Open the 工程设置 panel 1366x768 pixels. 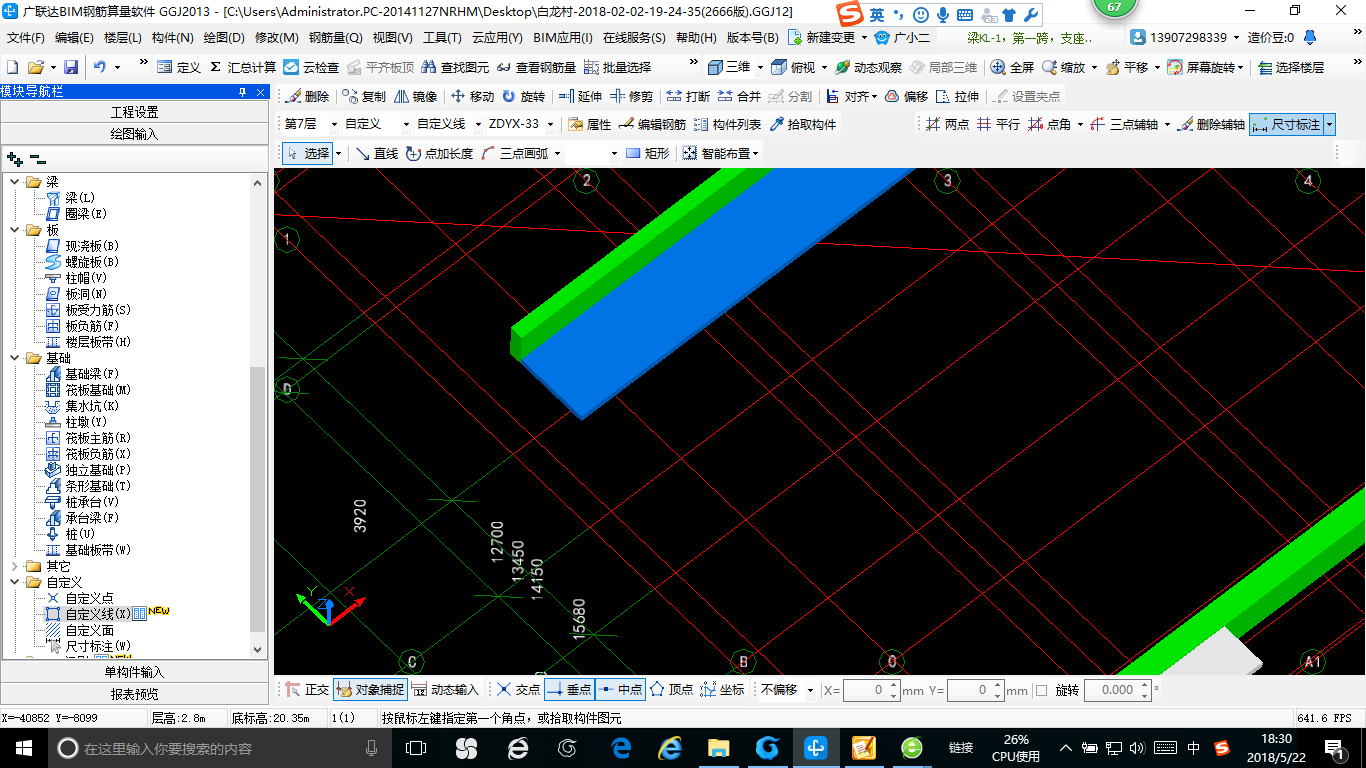pos(135,112)
